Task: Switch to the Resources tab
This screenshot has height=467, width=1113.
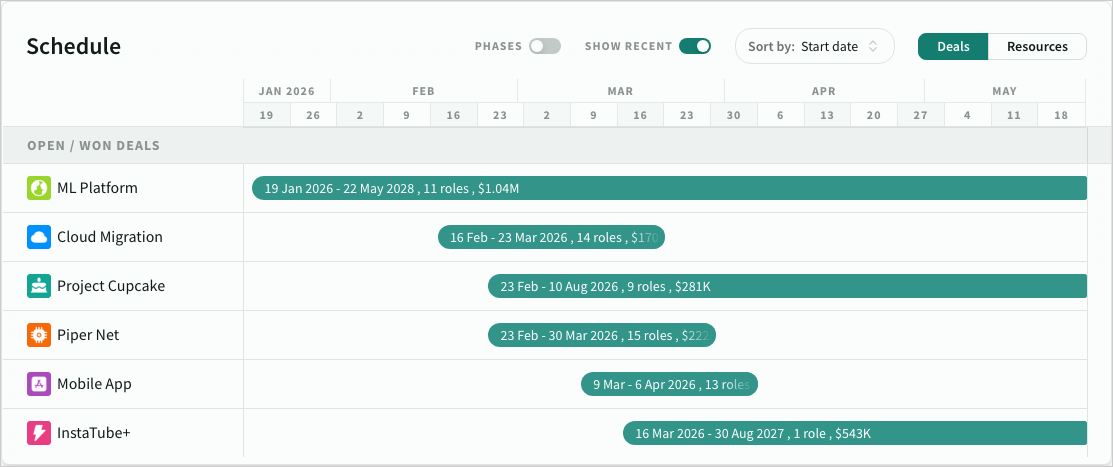Action: pyautogui.click(x=1037, y=46)
